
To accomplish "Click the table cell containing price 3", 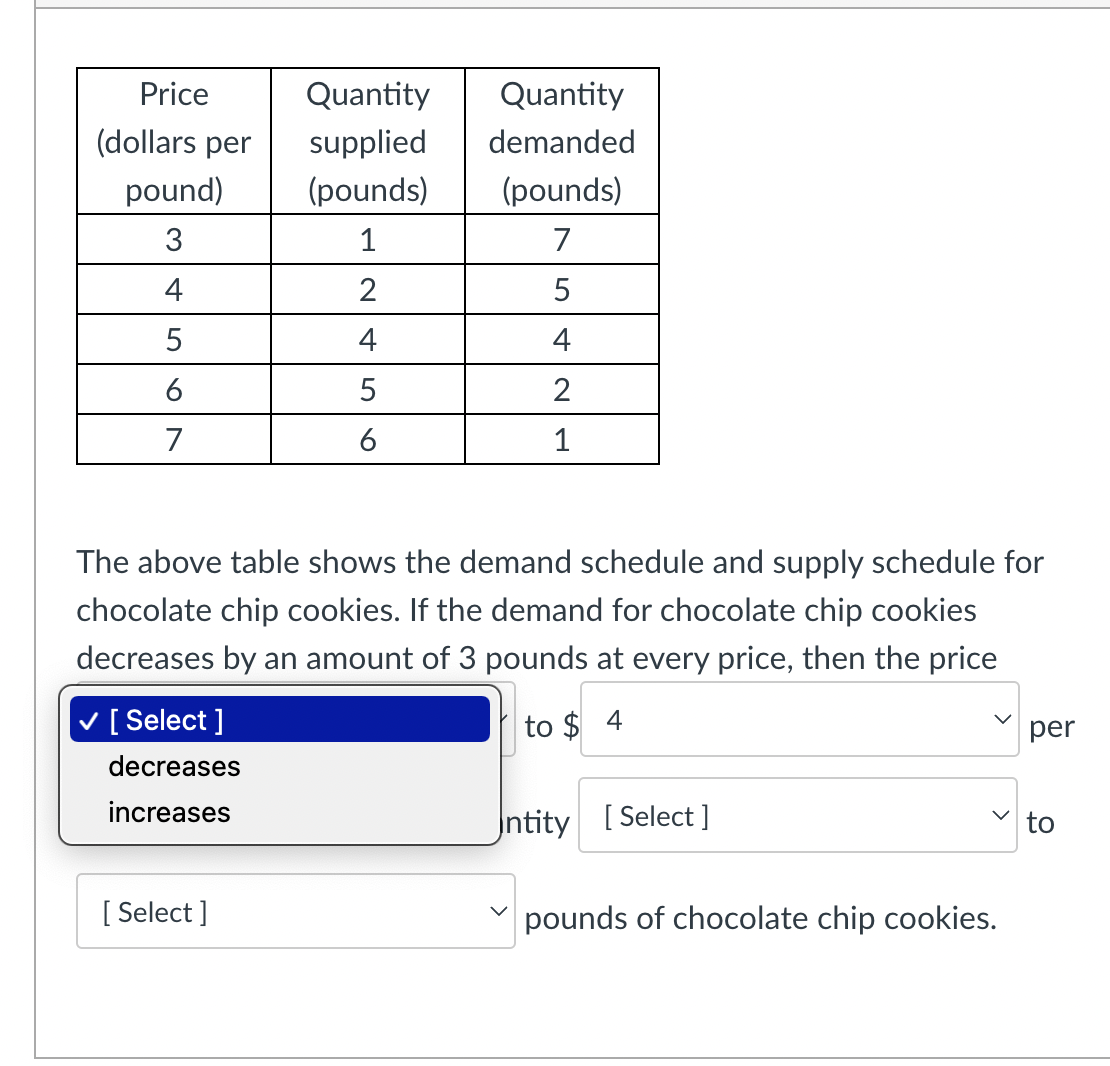I will coord(173,239).
